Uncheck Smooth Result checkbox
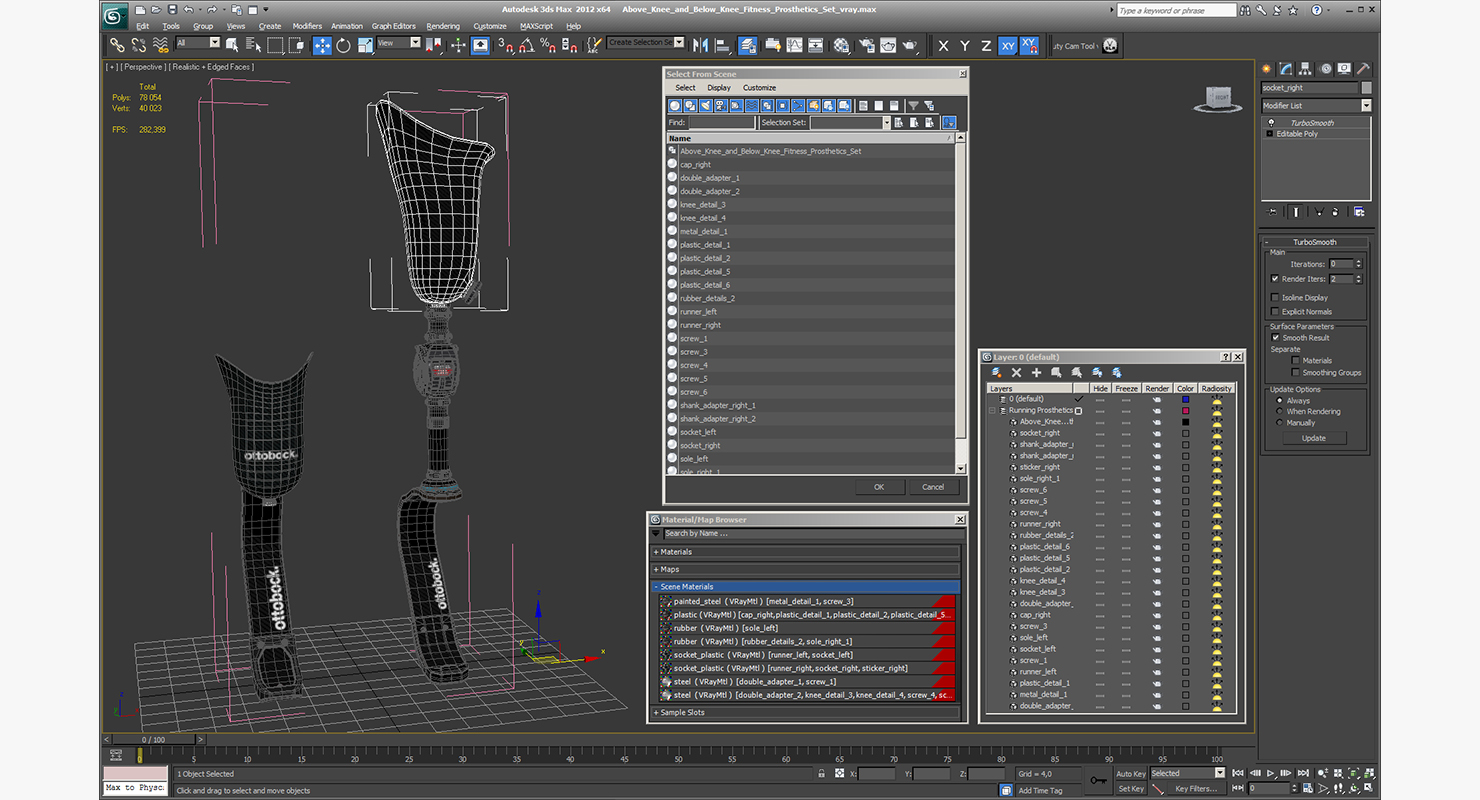The image size is (1480, 800). click(1274, 337)
